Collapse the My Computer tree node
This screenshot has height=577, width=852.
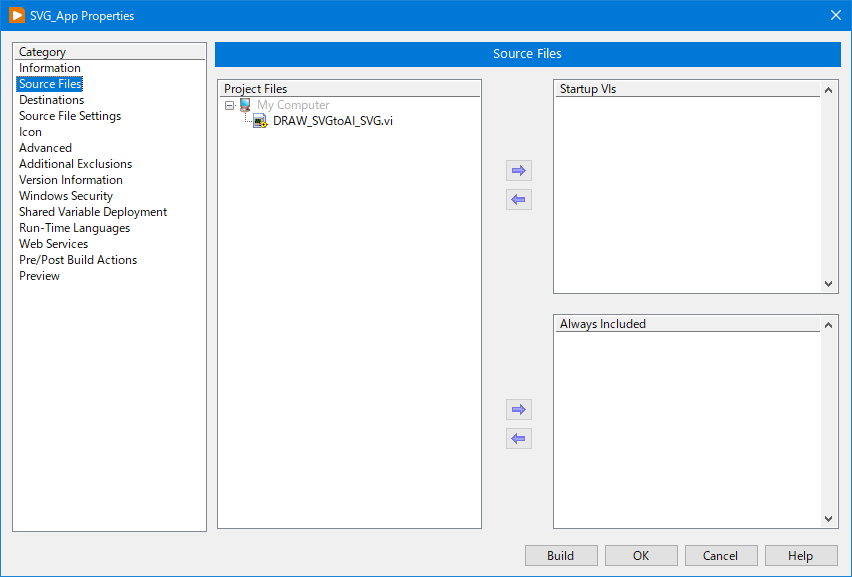230,104
